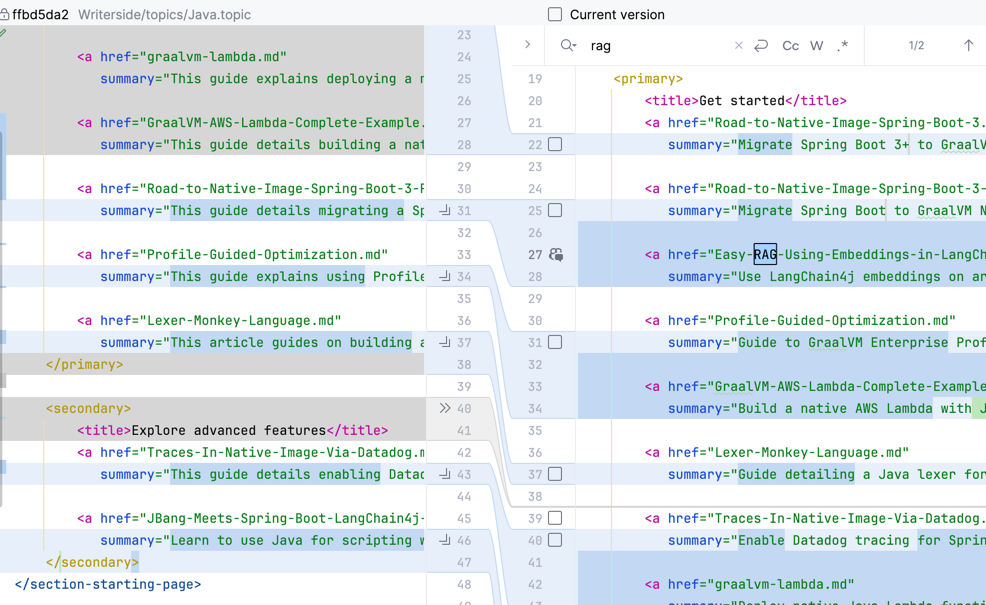Tick the change checkbox at right line 40
The height and width of the screenshot is (605, 986).
555,540
